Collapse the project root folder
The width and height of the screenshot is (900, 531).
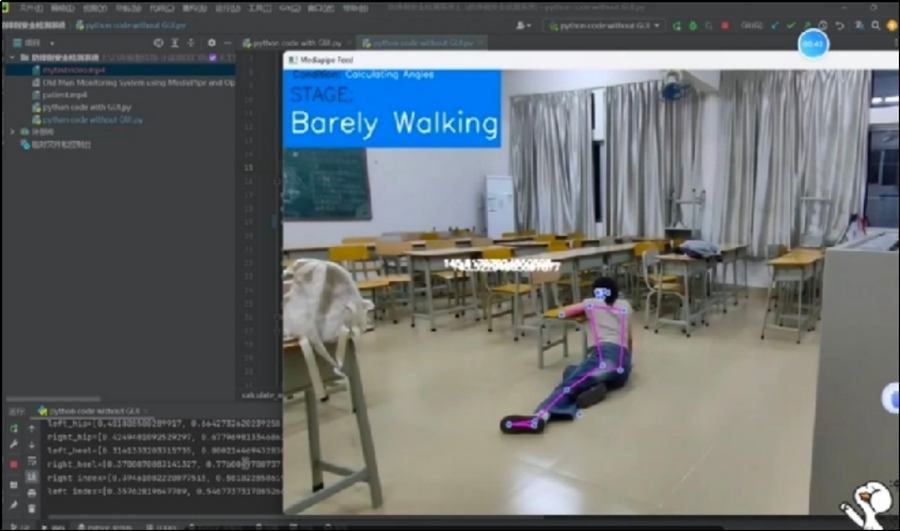pos(11,57)
